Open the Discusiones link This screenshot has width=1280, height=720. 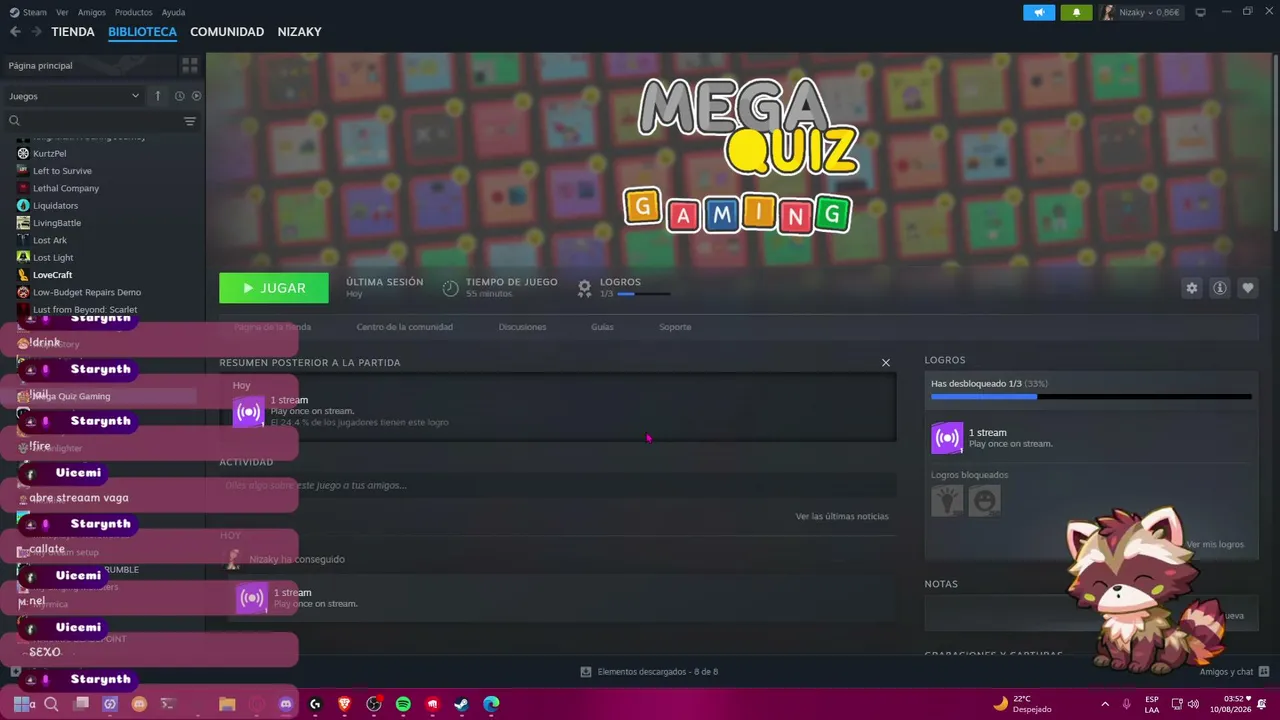(x=522, y=327)
